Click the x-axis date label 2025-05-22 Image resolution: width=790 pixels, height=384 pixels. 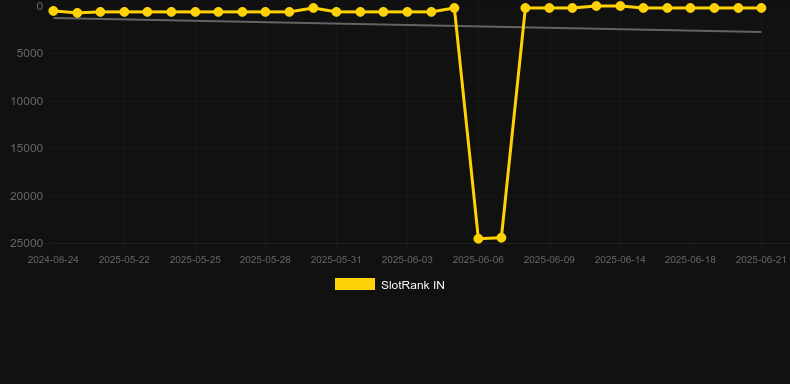(x=124, y=260)
